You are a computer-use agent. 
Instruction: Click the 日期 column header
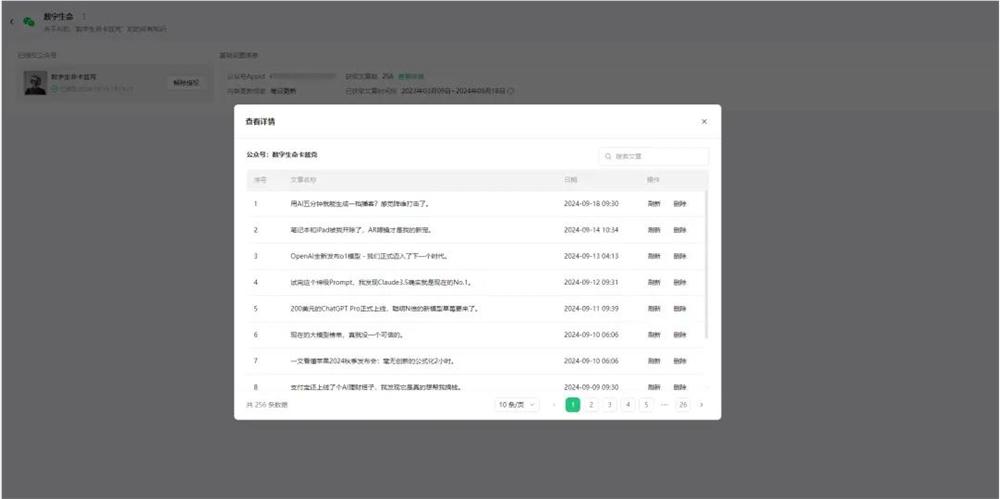click(x=570, y=180)
